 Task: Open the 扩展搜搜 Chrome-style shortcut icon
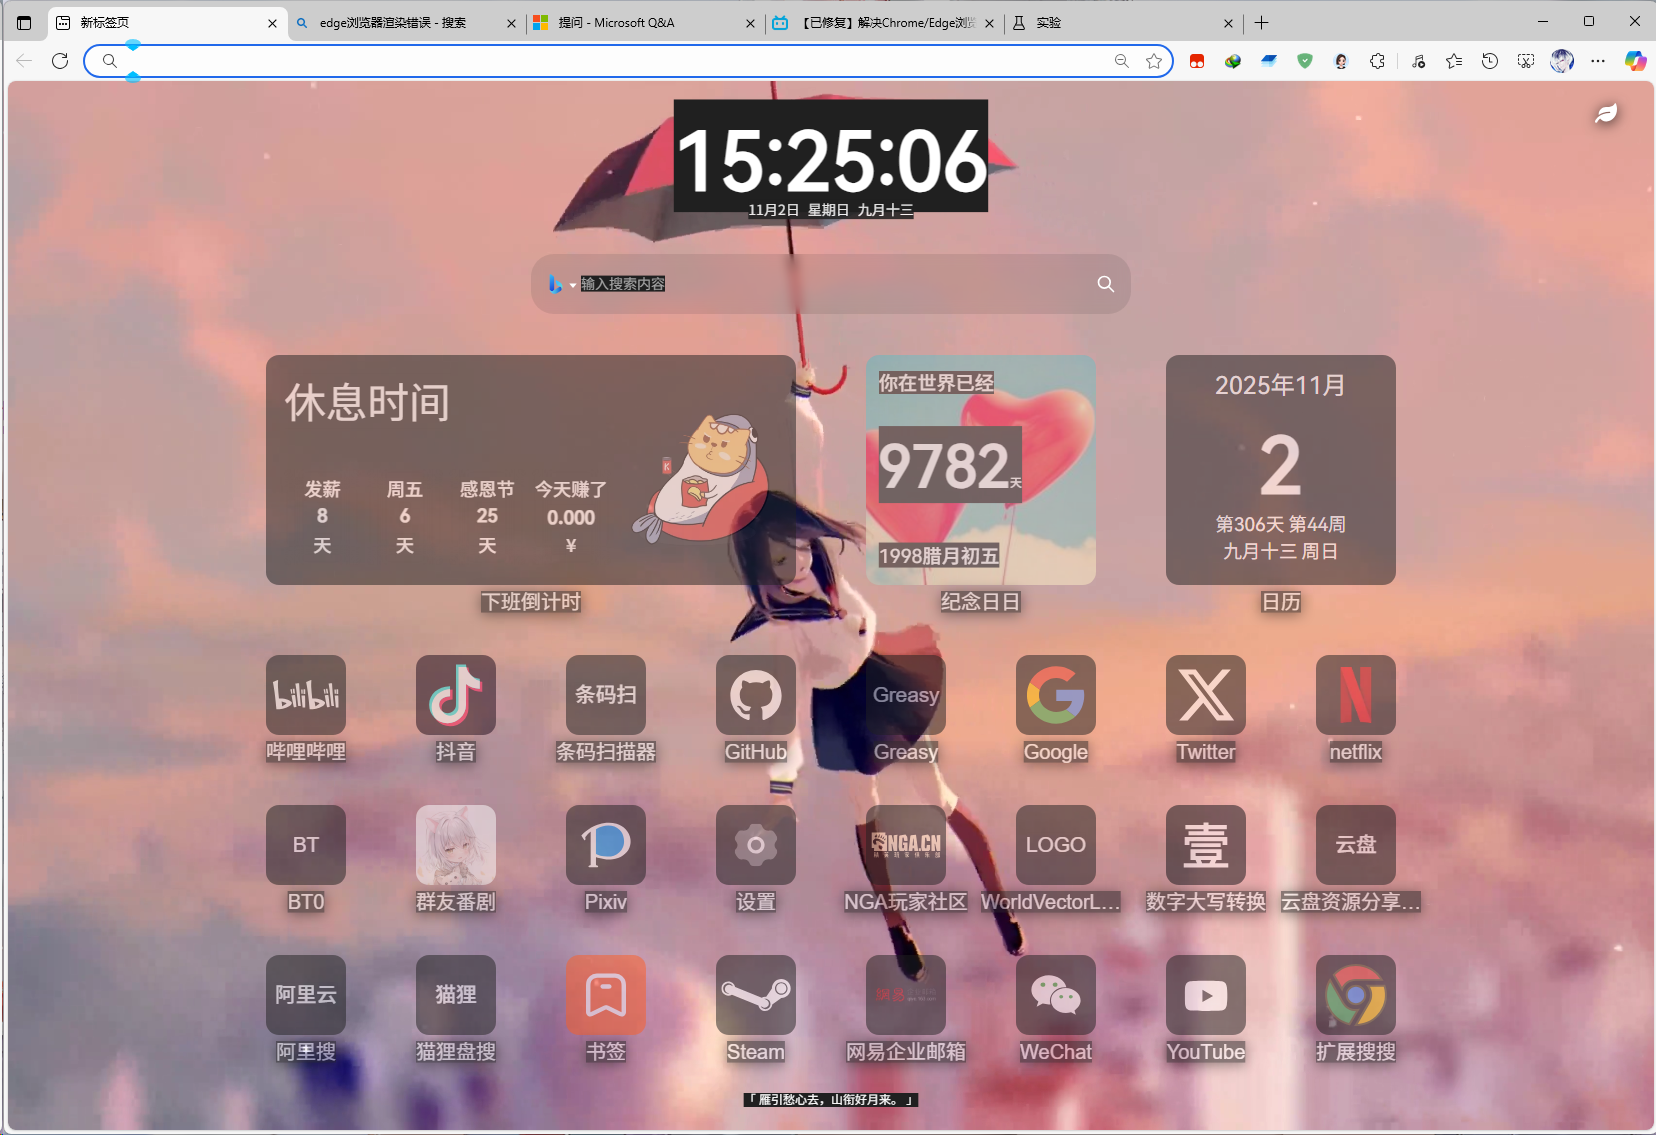point(1356,995)
